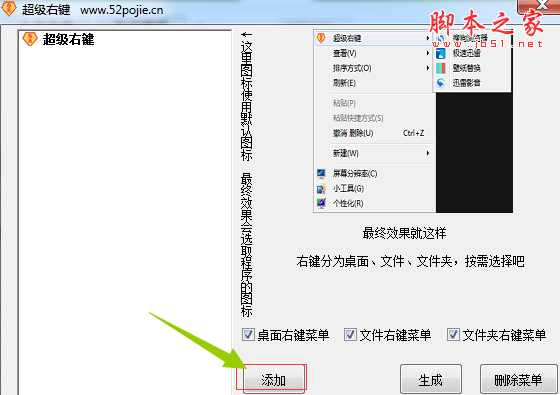Viewport: 560px width, 395px height.
Task: Click the submenu arrow beside 新建(W)
Action: [x=428, y=153]
